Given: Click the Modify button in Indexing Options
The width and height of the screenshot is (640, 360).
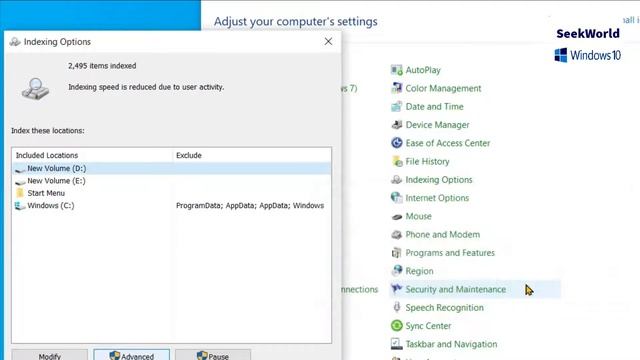Looking at the screenshot, I should [49, 355].
